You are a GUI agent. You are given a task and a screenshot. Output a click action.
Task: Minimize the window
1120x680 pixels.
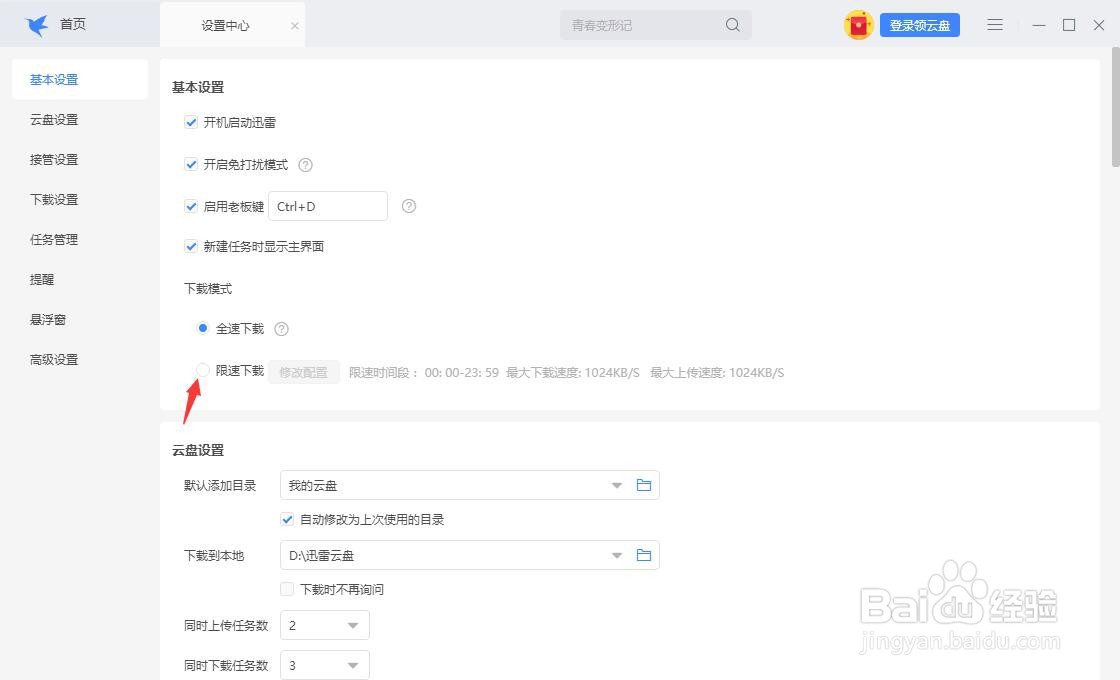coord(1039,25)
